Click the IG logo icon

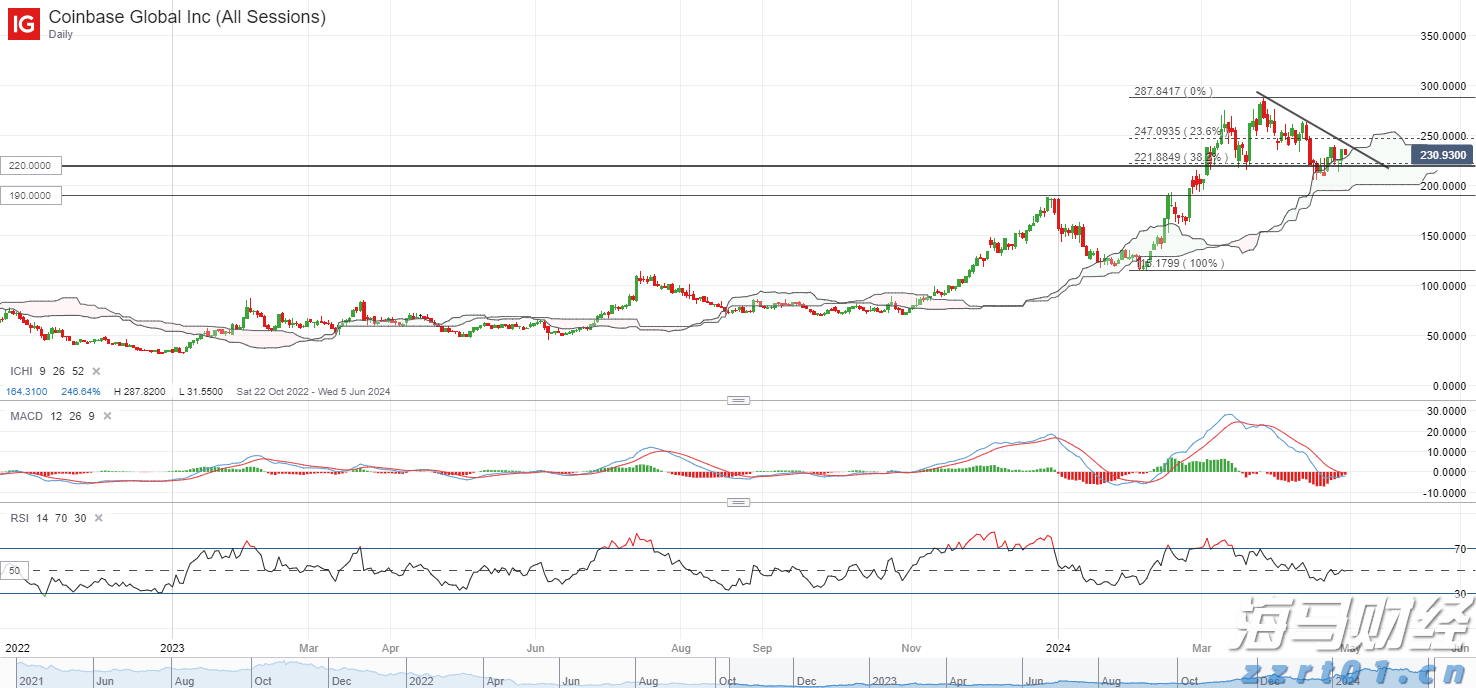23,24
